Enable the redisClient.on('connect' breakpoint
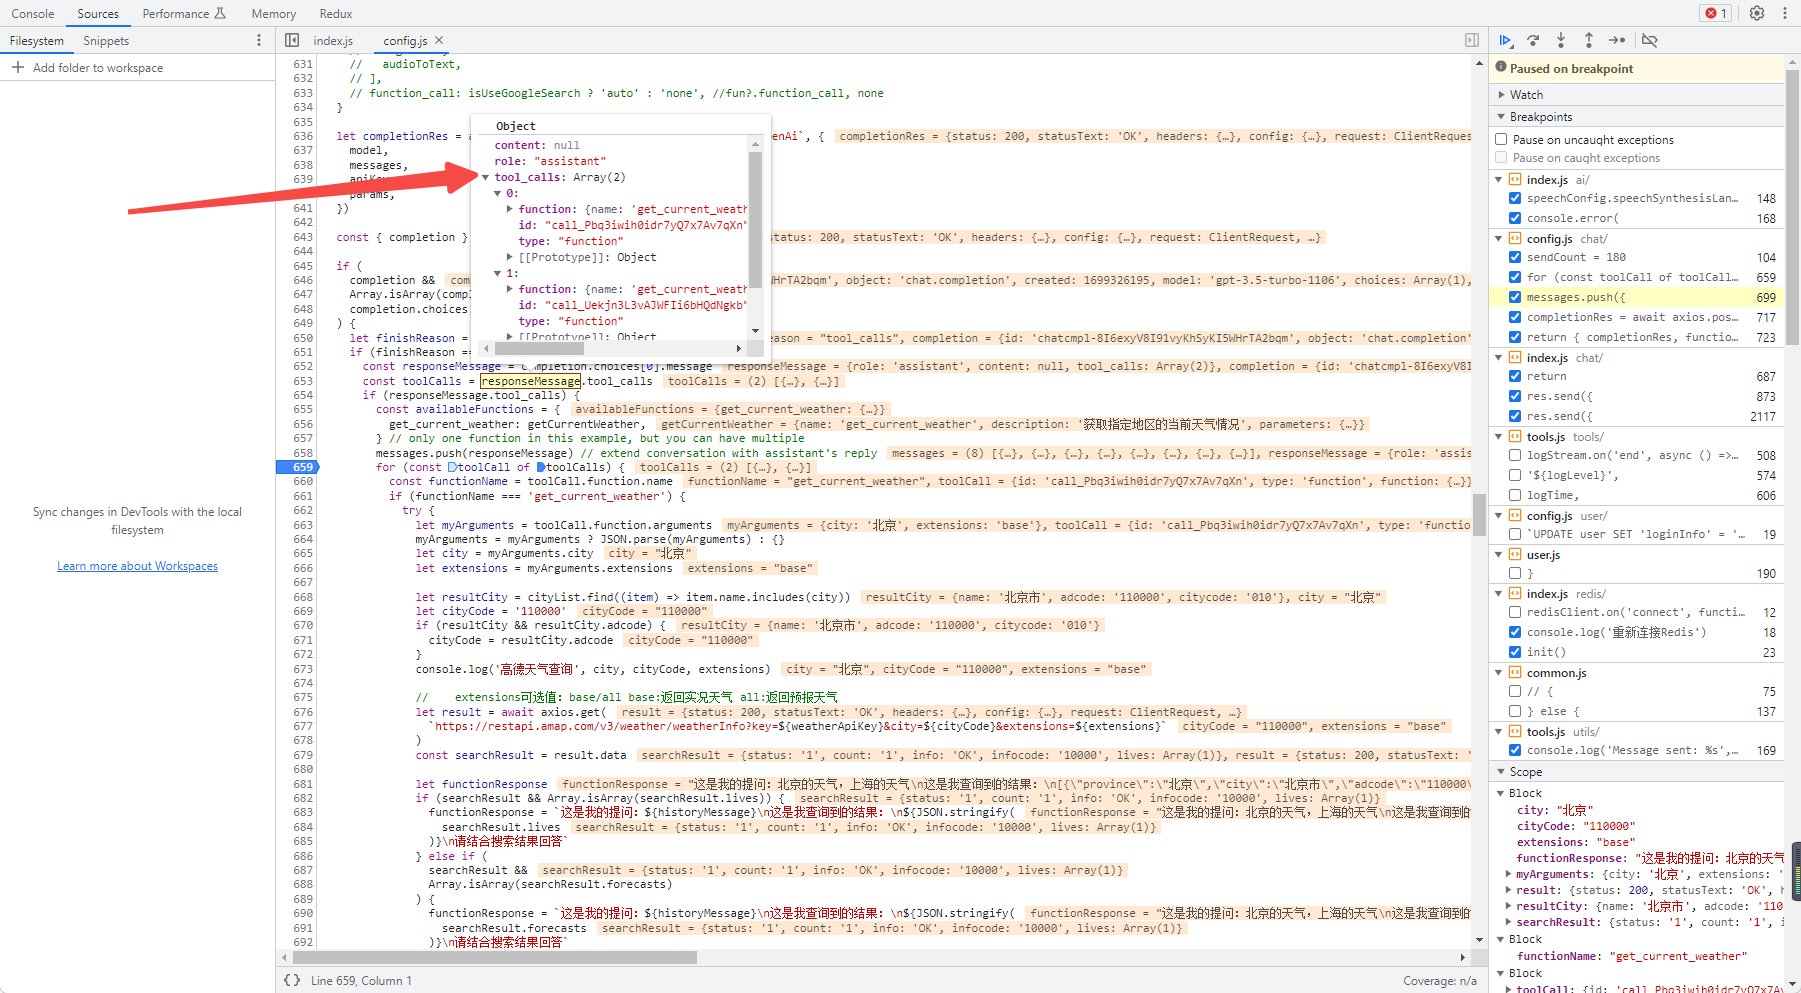 click(x=1515, y=612)
